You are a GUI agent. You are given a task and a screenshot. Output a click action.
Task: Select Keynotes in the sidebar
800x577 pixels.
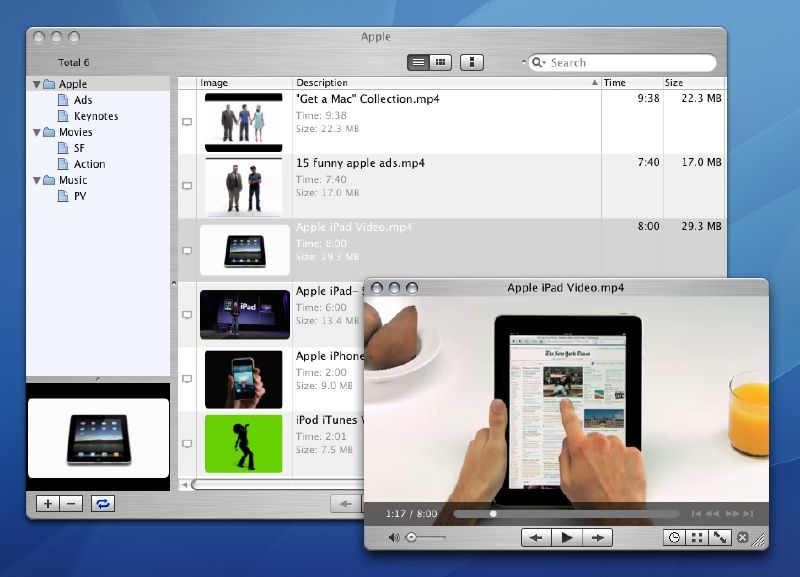click(x=95, y=116)
